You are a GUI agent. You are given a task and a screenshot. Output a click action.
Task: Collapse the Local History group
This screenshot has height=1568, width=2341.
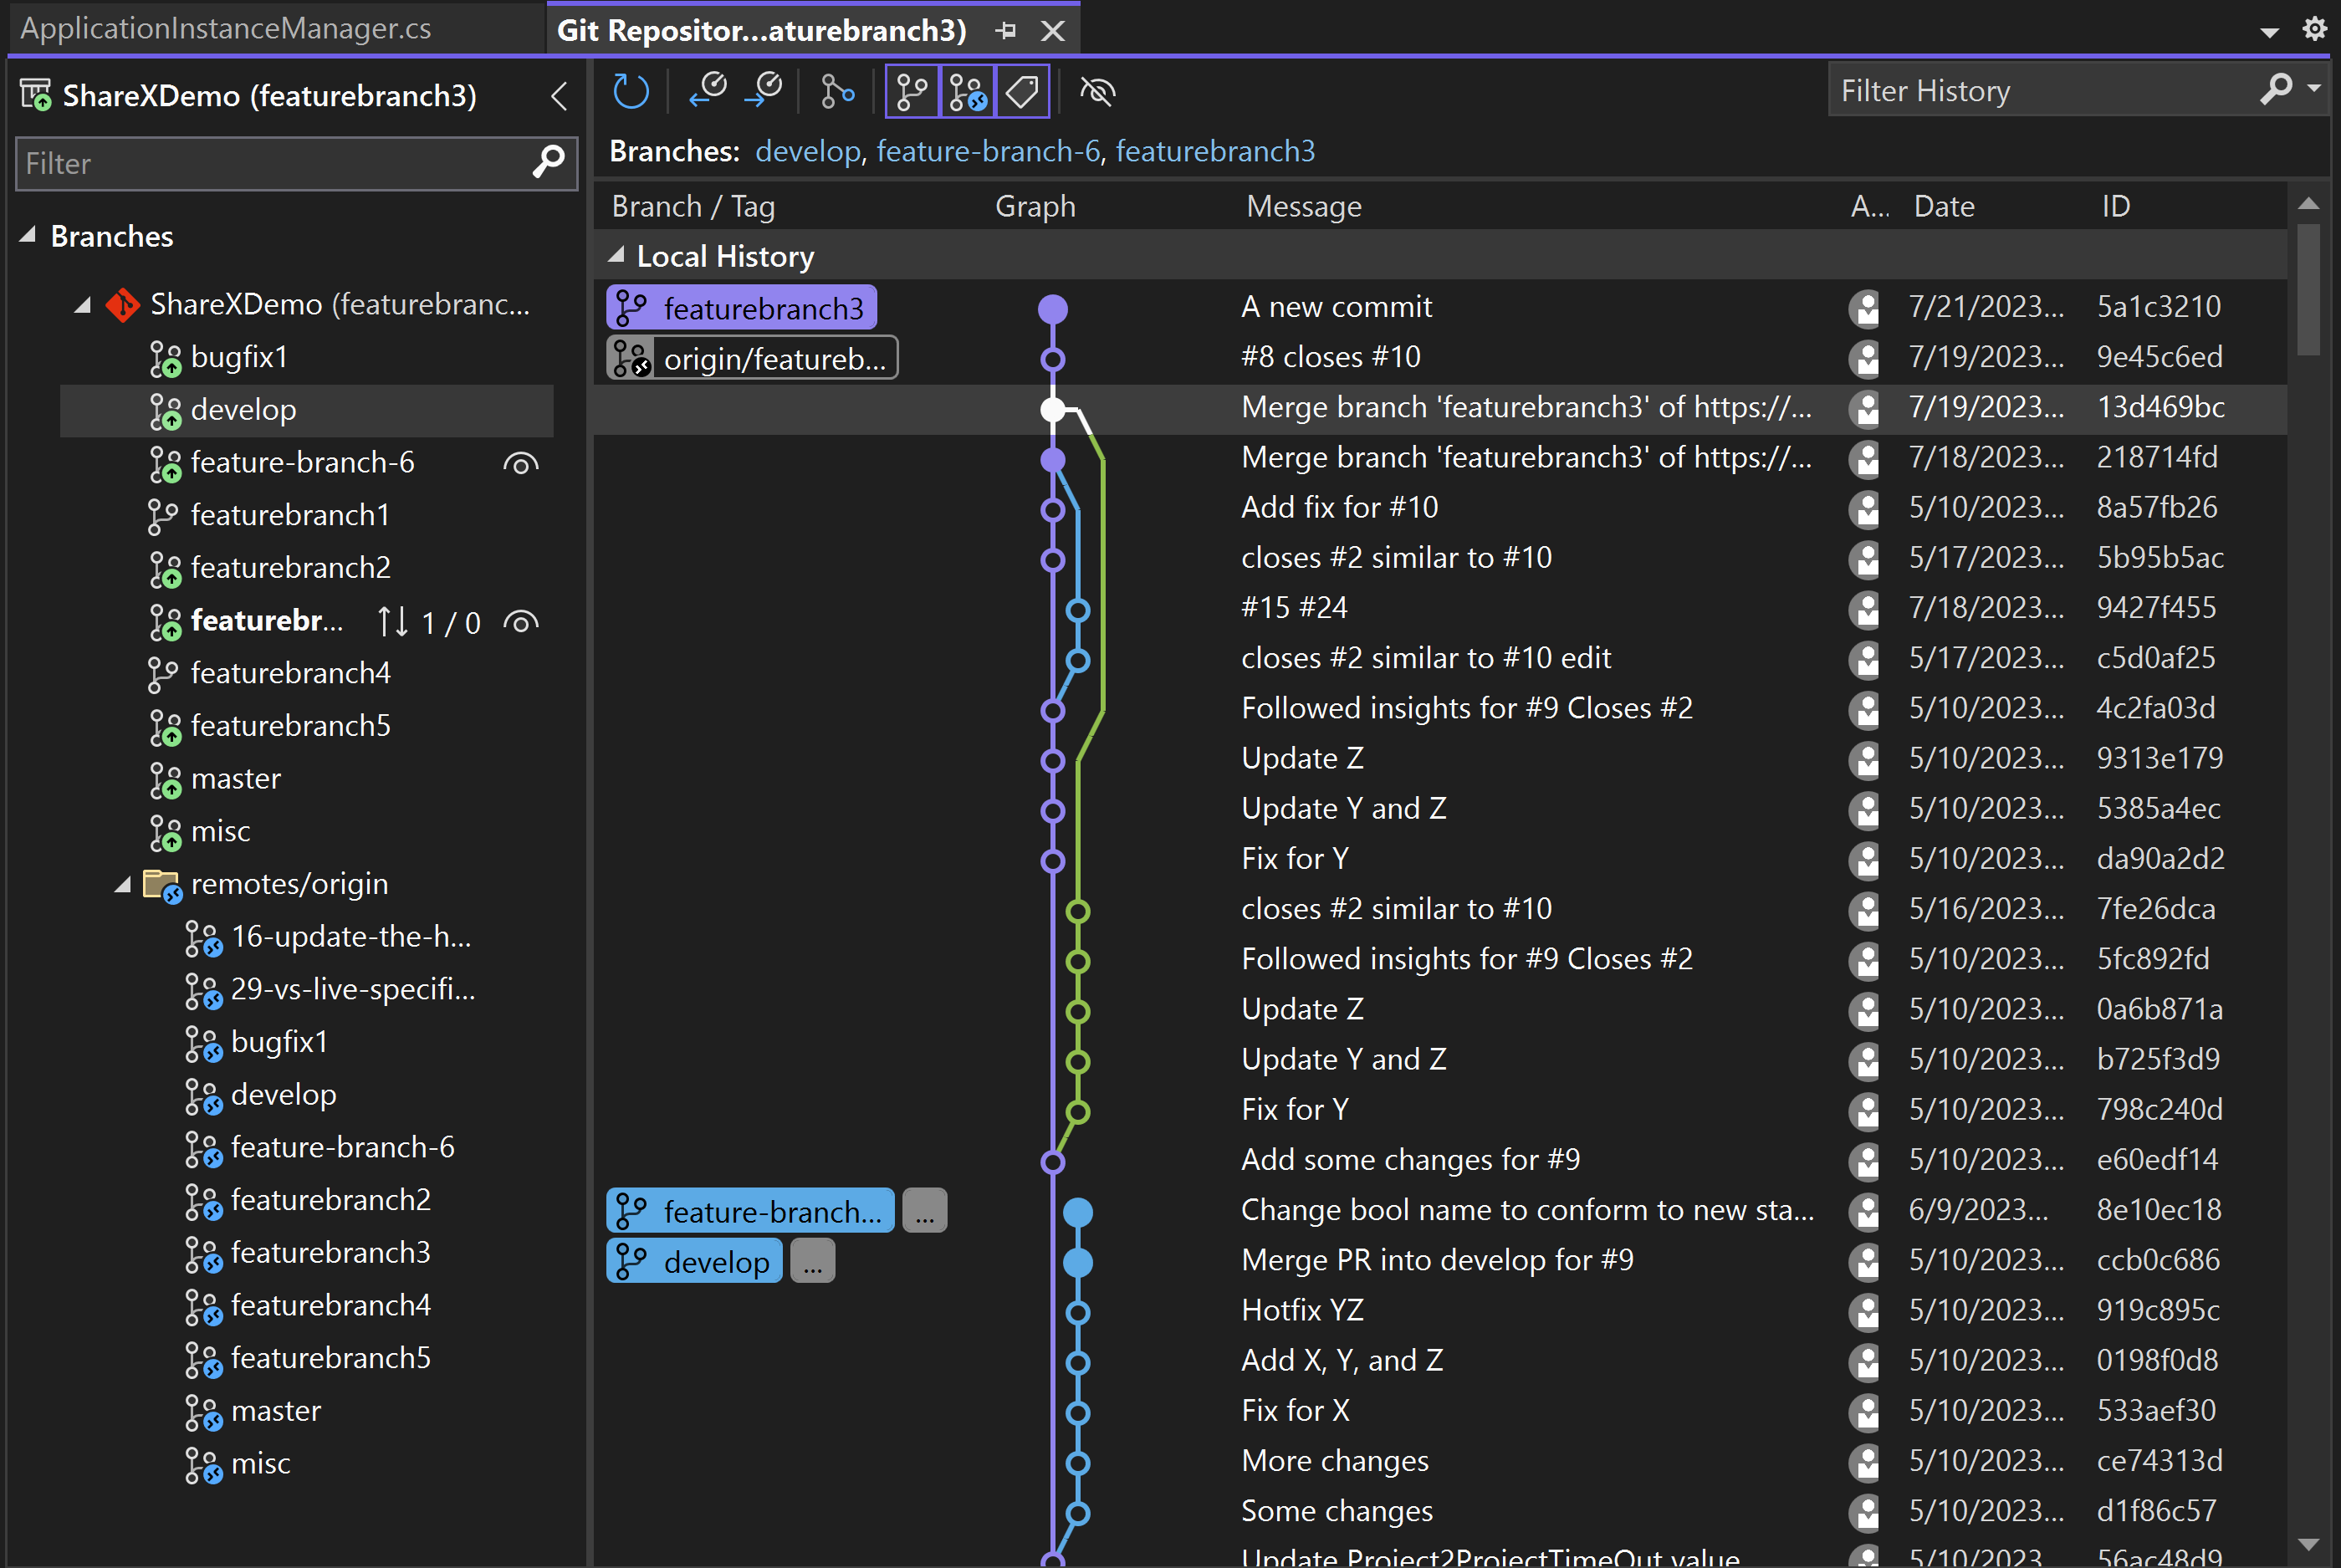click(x=617, y=256)
